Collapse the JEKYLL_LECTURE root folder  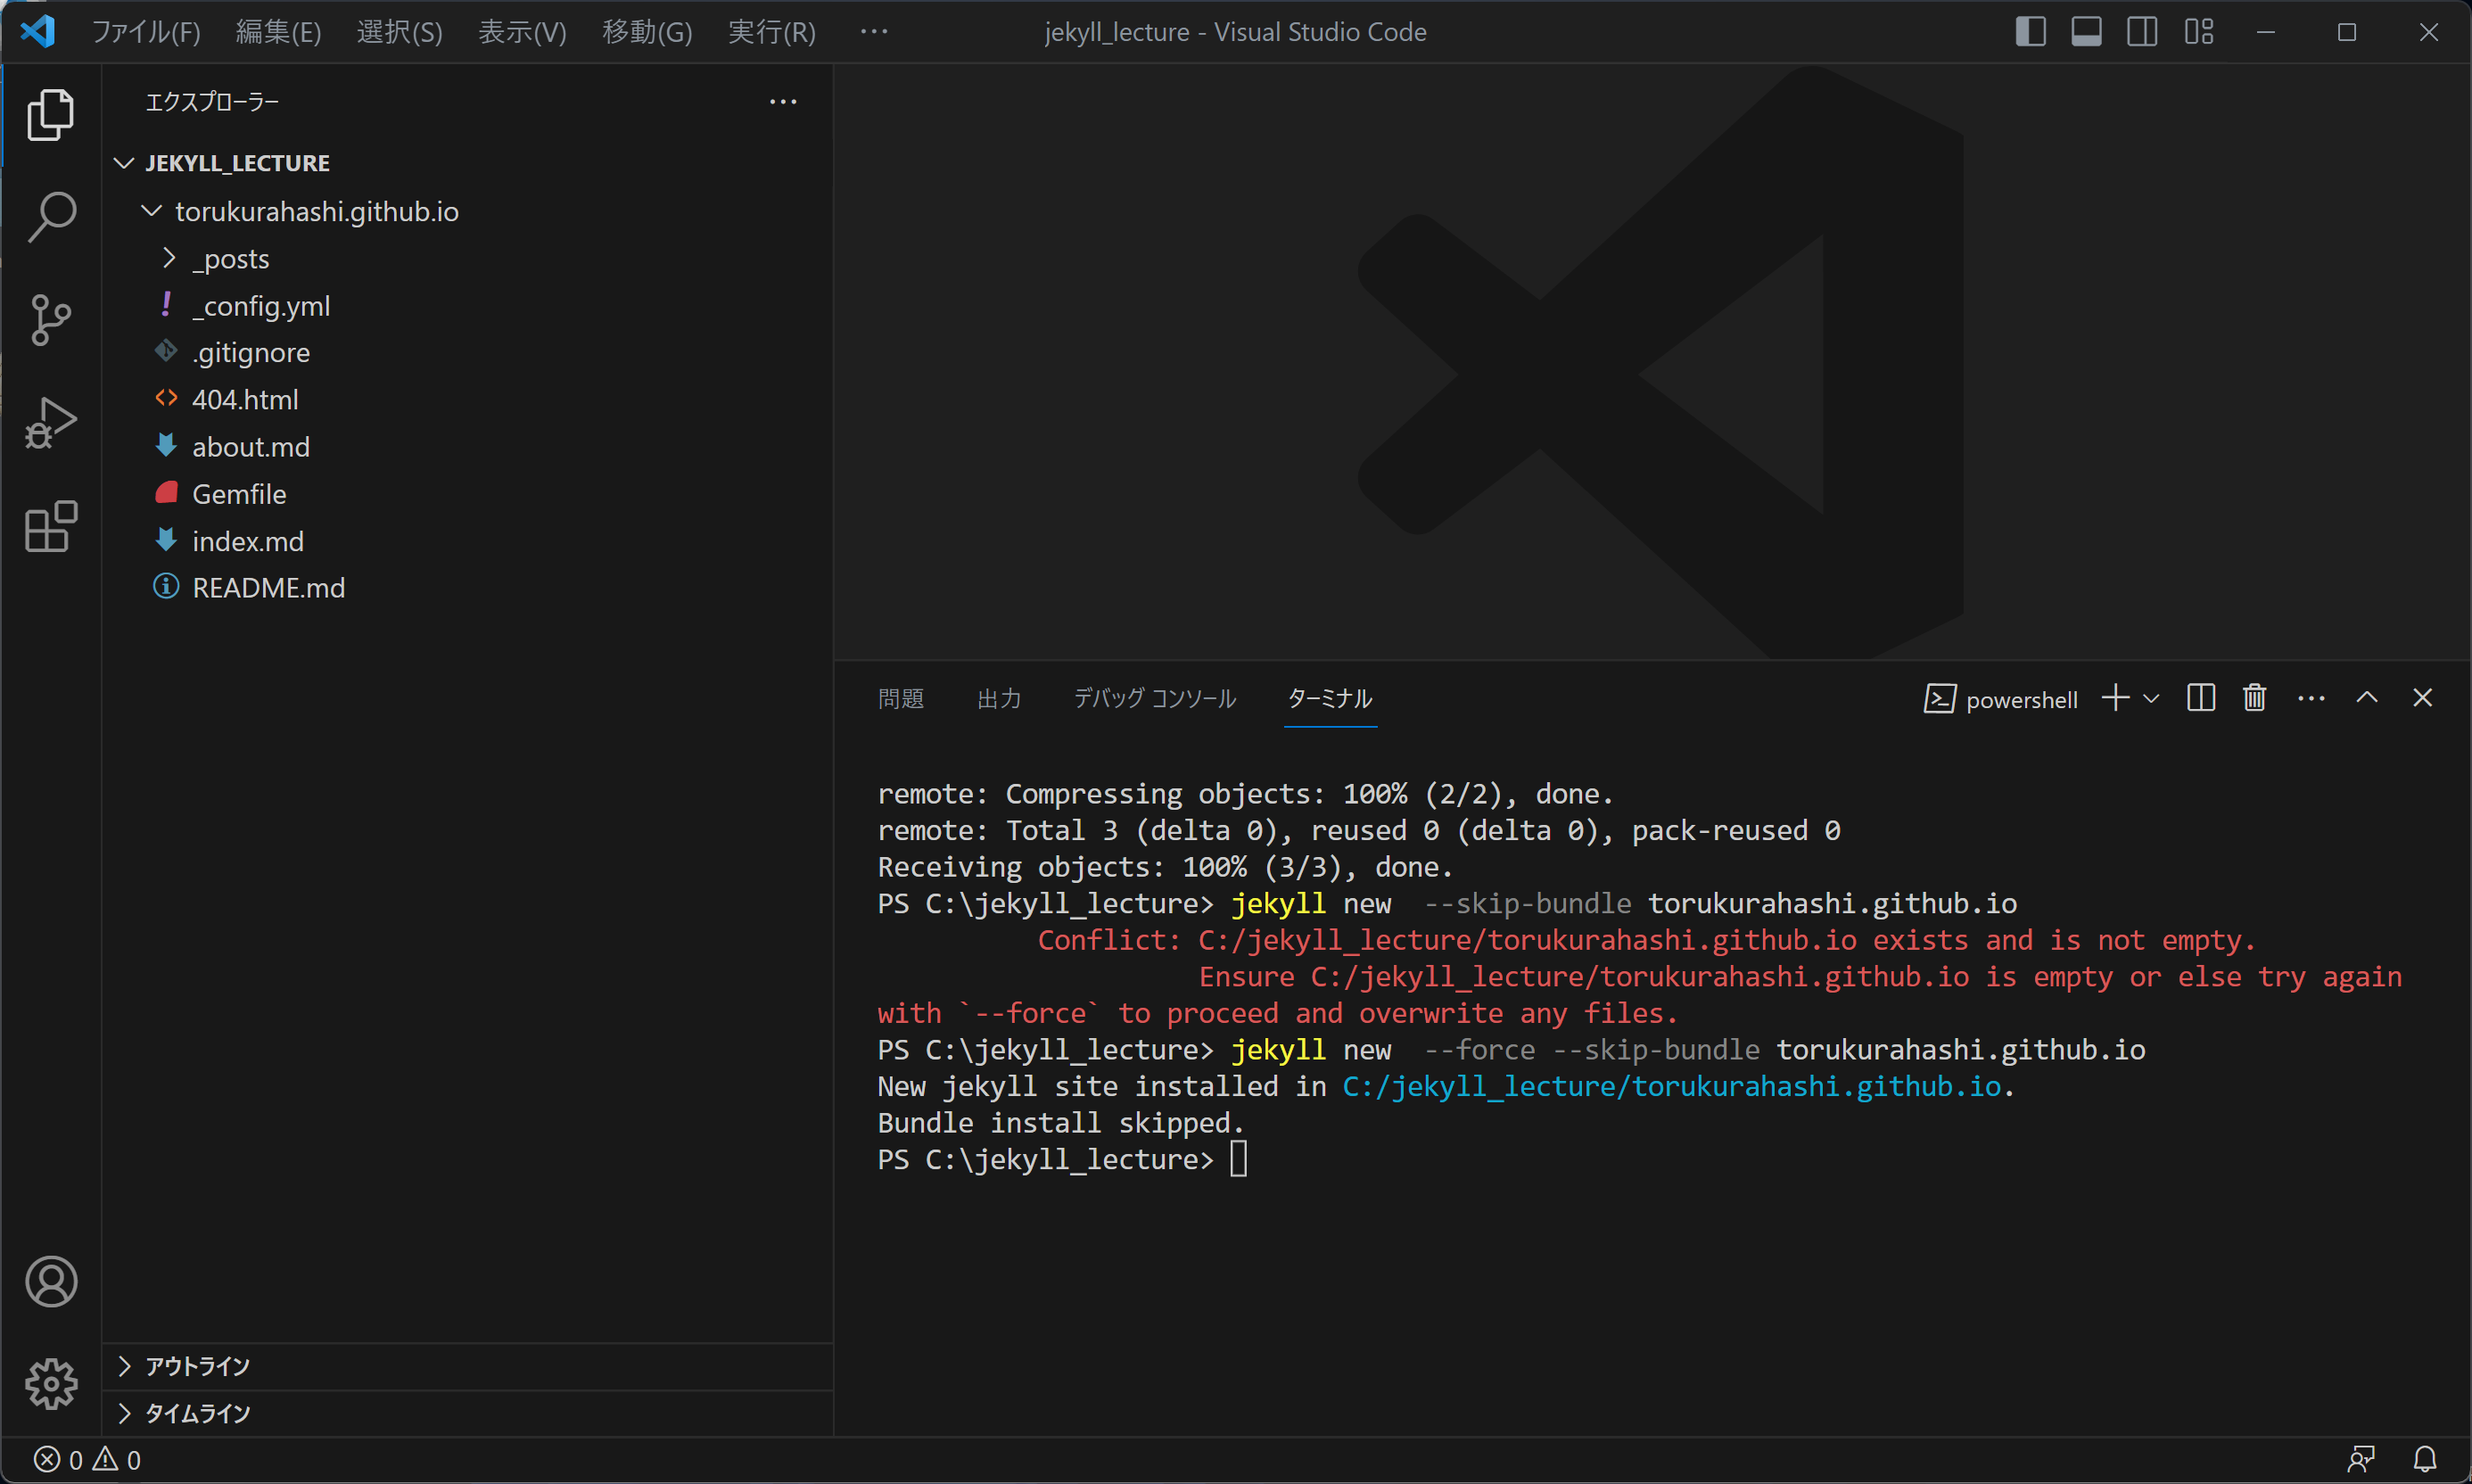coord(124,163)
